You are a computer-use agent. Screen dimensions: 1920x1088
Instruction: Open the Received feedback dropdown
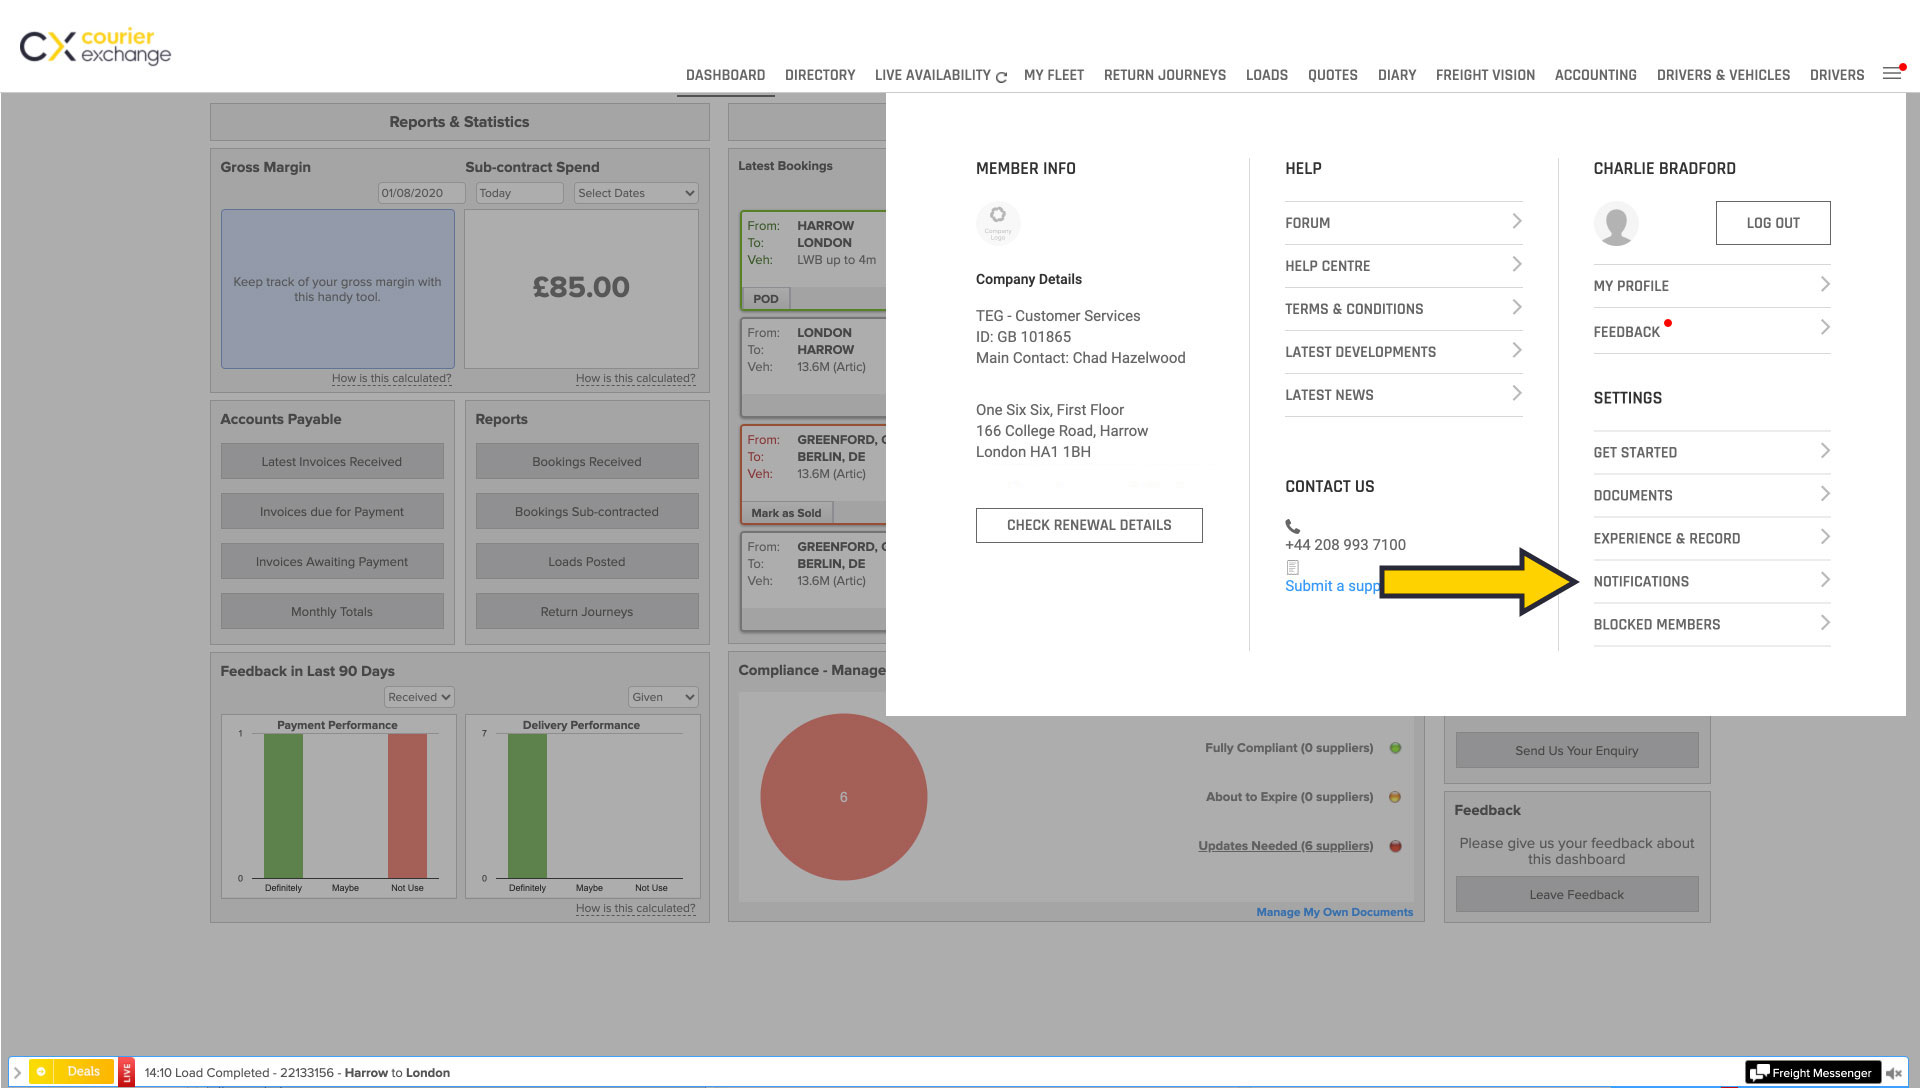[419, 697]
